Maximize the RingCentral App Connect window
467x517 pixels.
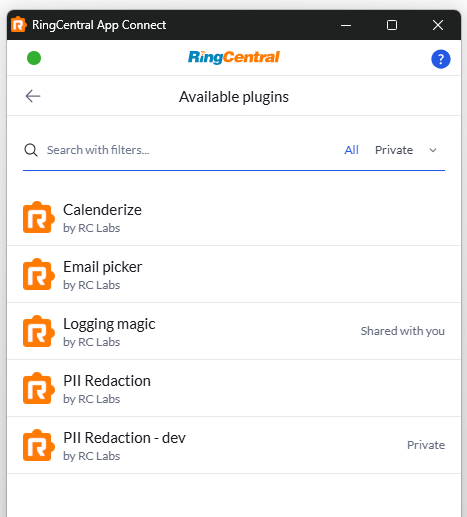coord(392,25)
